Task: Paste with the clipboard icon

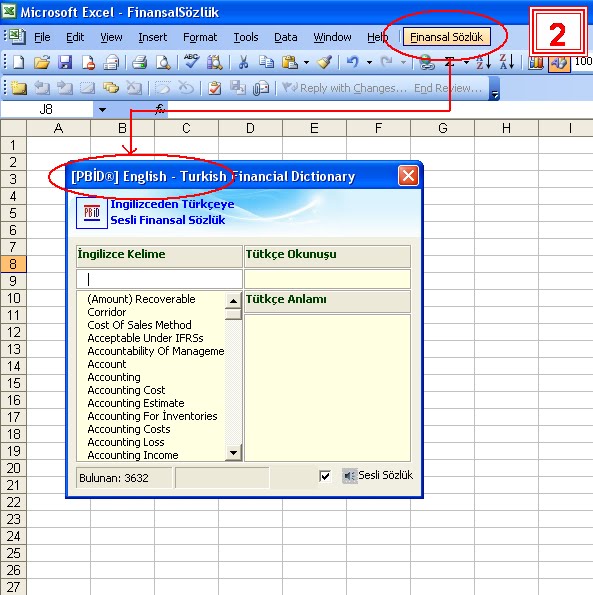Action: click(x=290, y=62)
